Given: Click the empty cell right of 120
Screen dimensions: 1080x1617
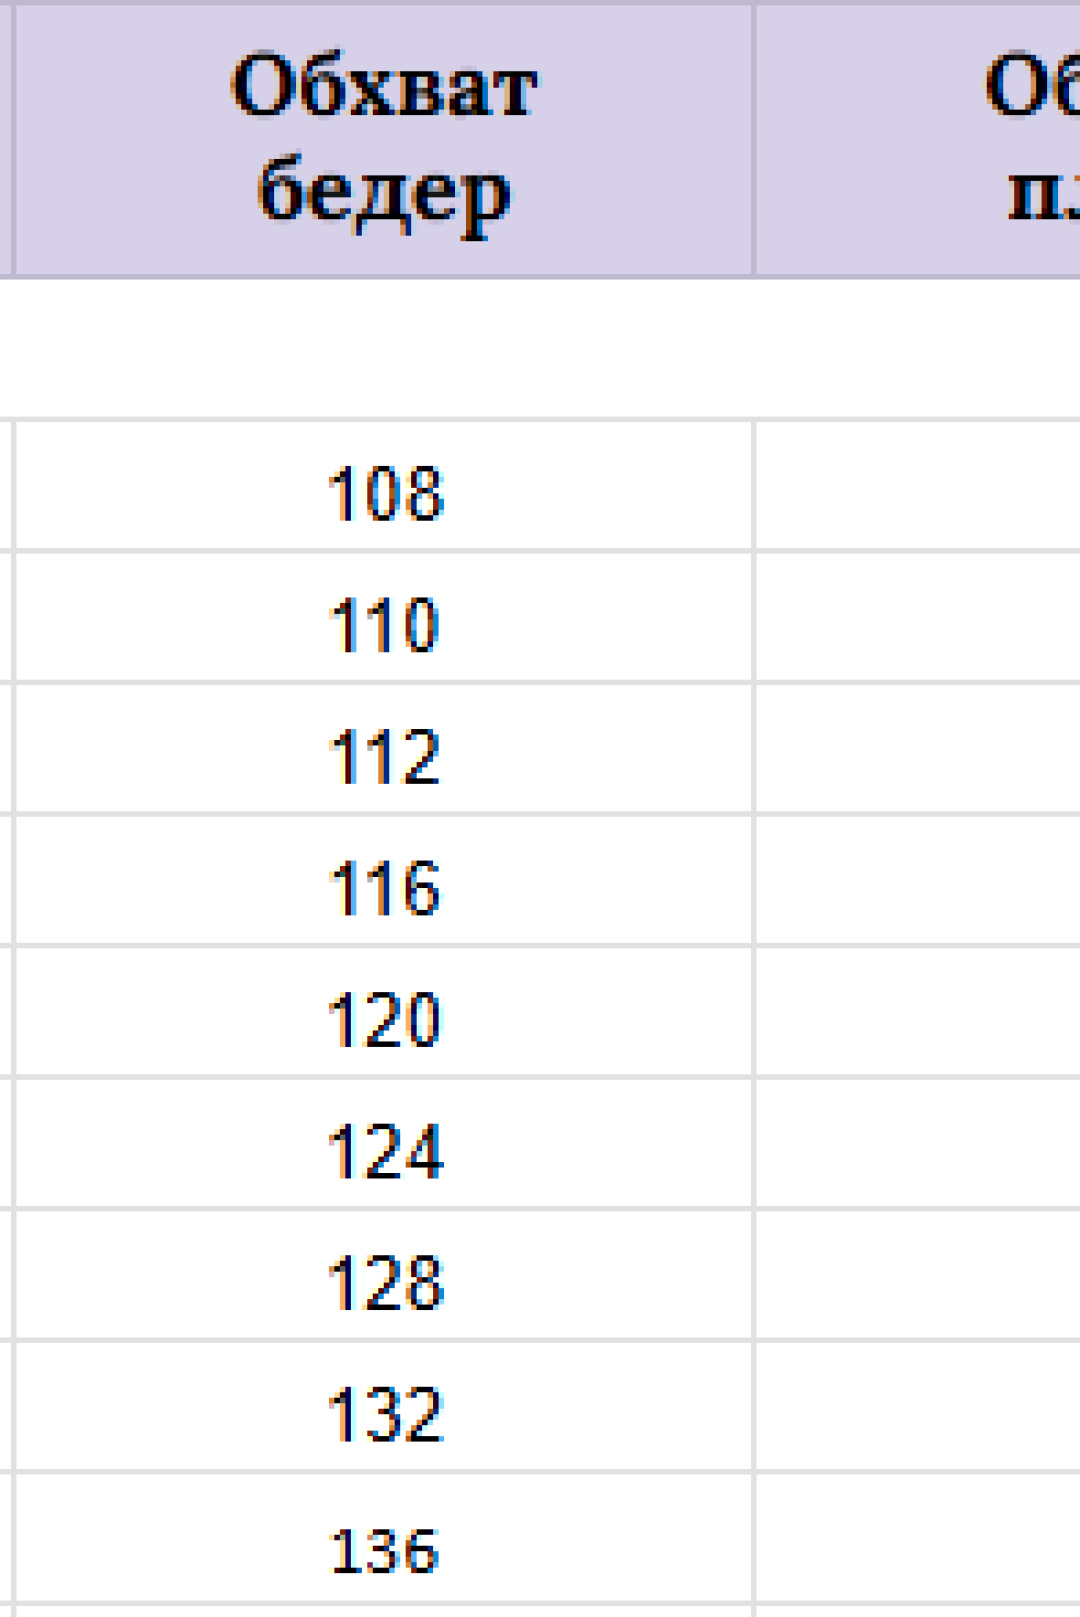Looking at the screenshot, I should (x=918, y=1012).
